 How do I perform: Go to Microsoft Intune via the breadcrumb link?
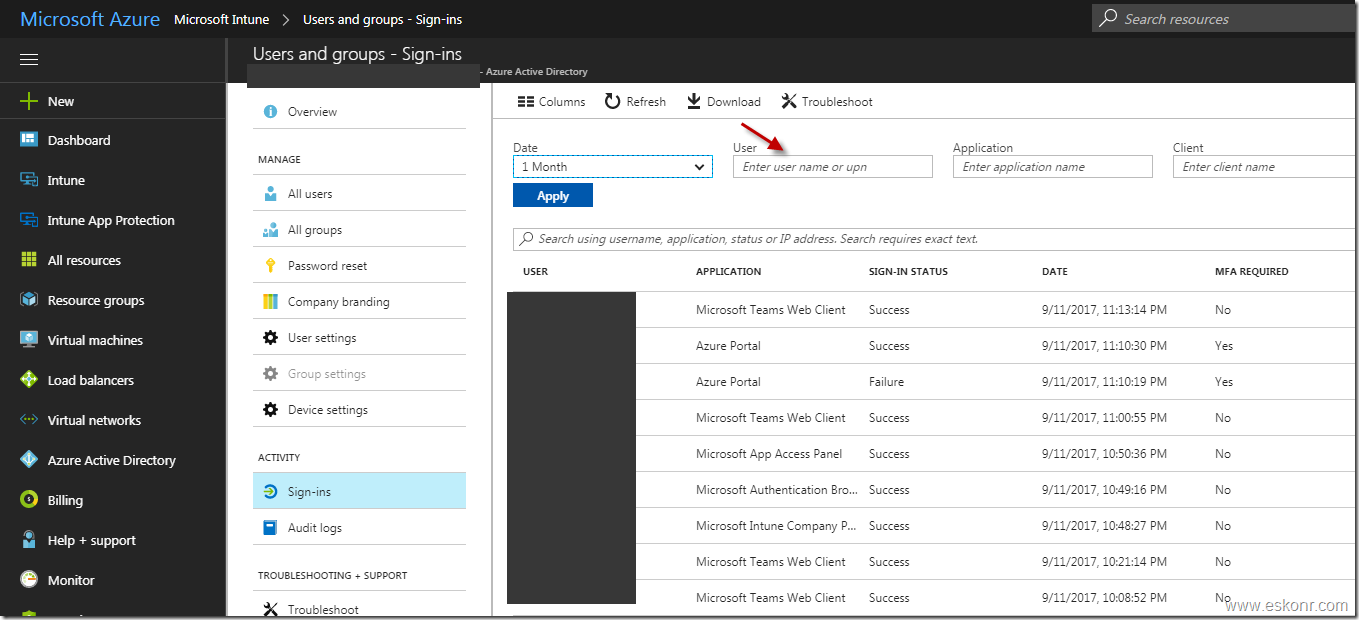(x=221, y=18)
